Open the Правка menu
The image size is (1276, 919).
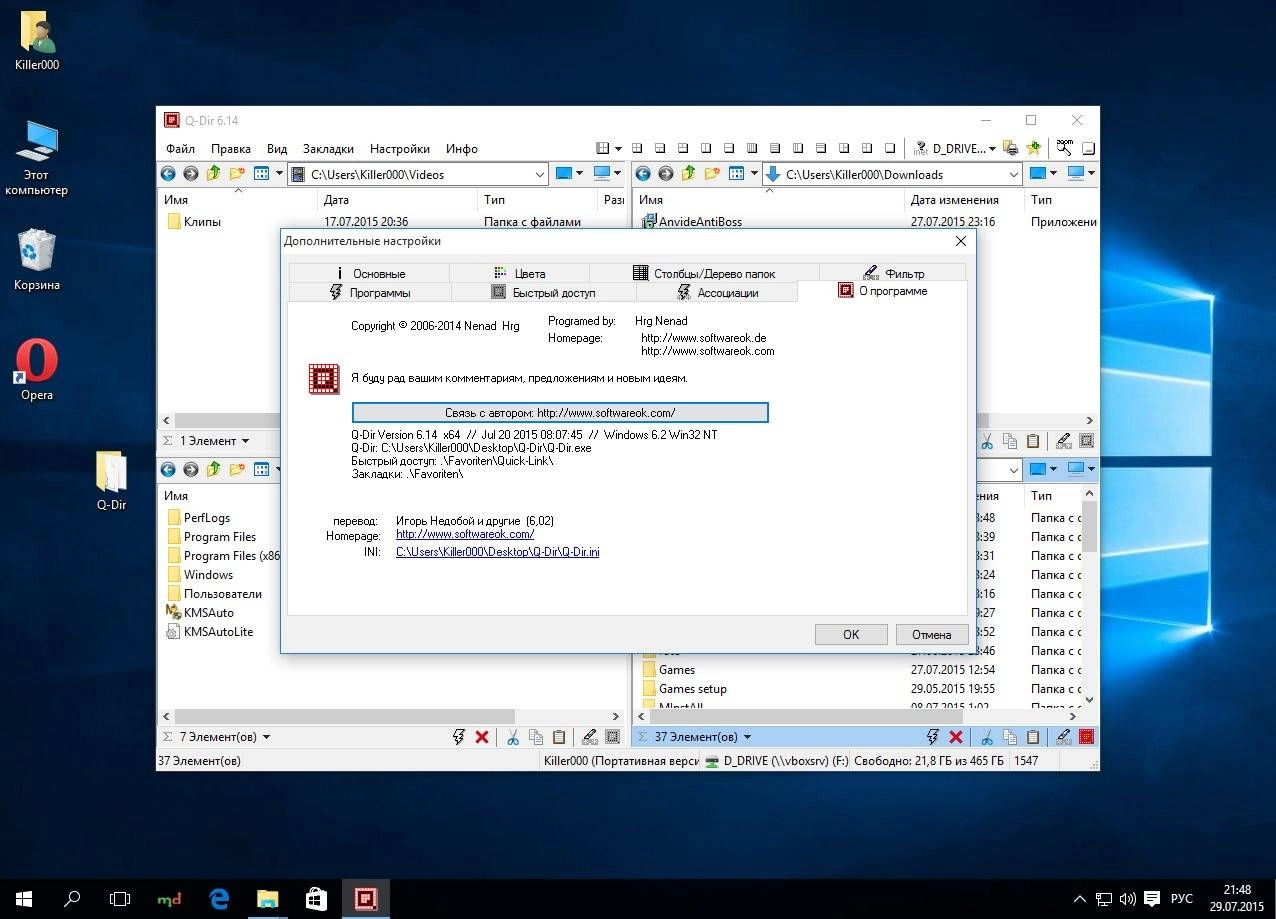231,149
